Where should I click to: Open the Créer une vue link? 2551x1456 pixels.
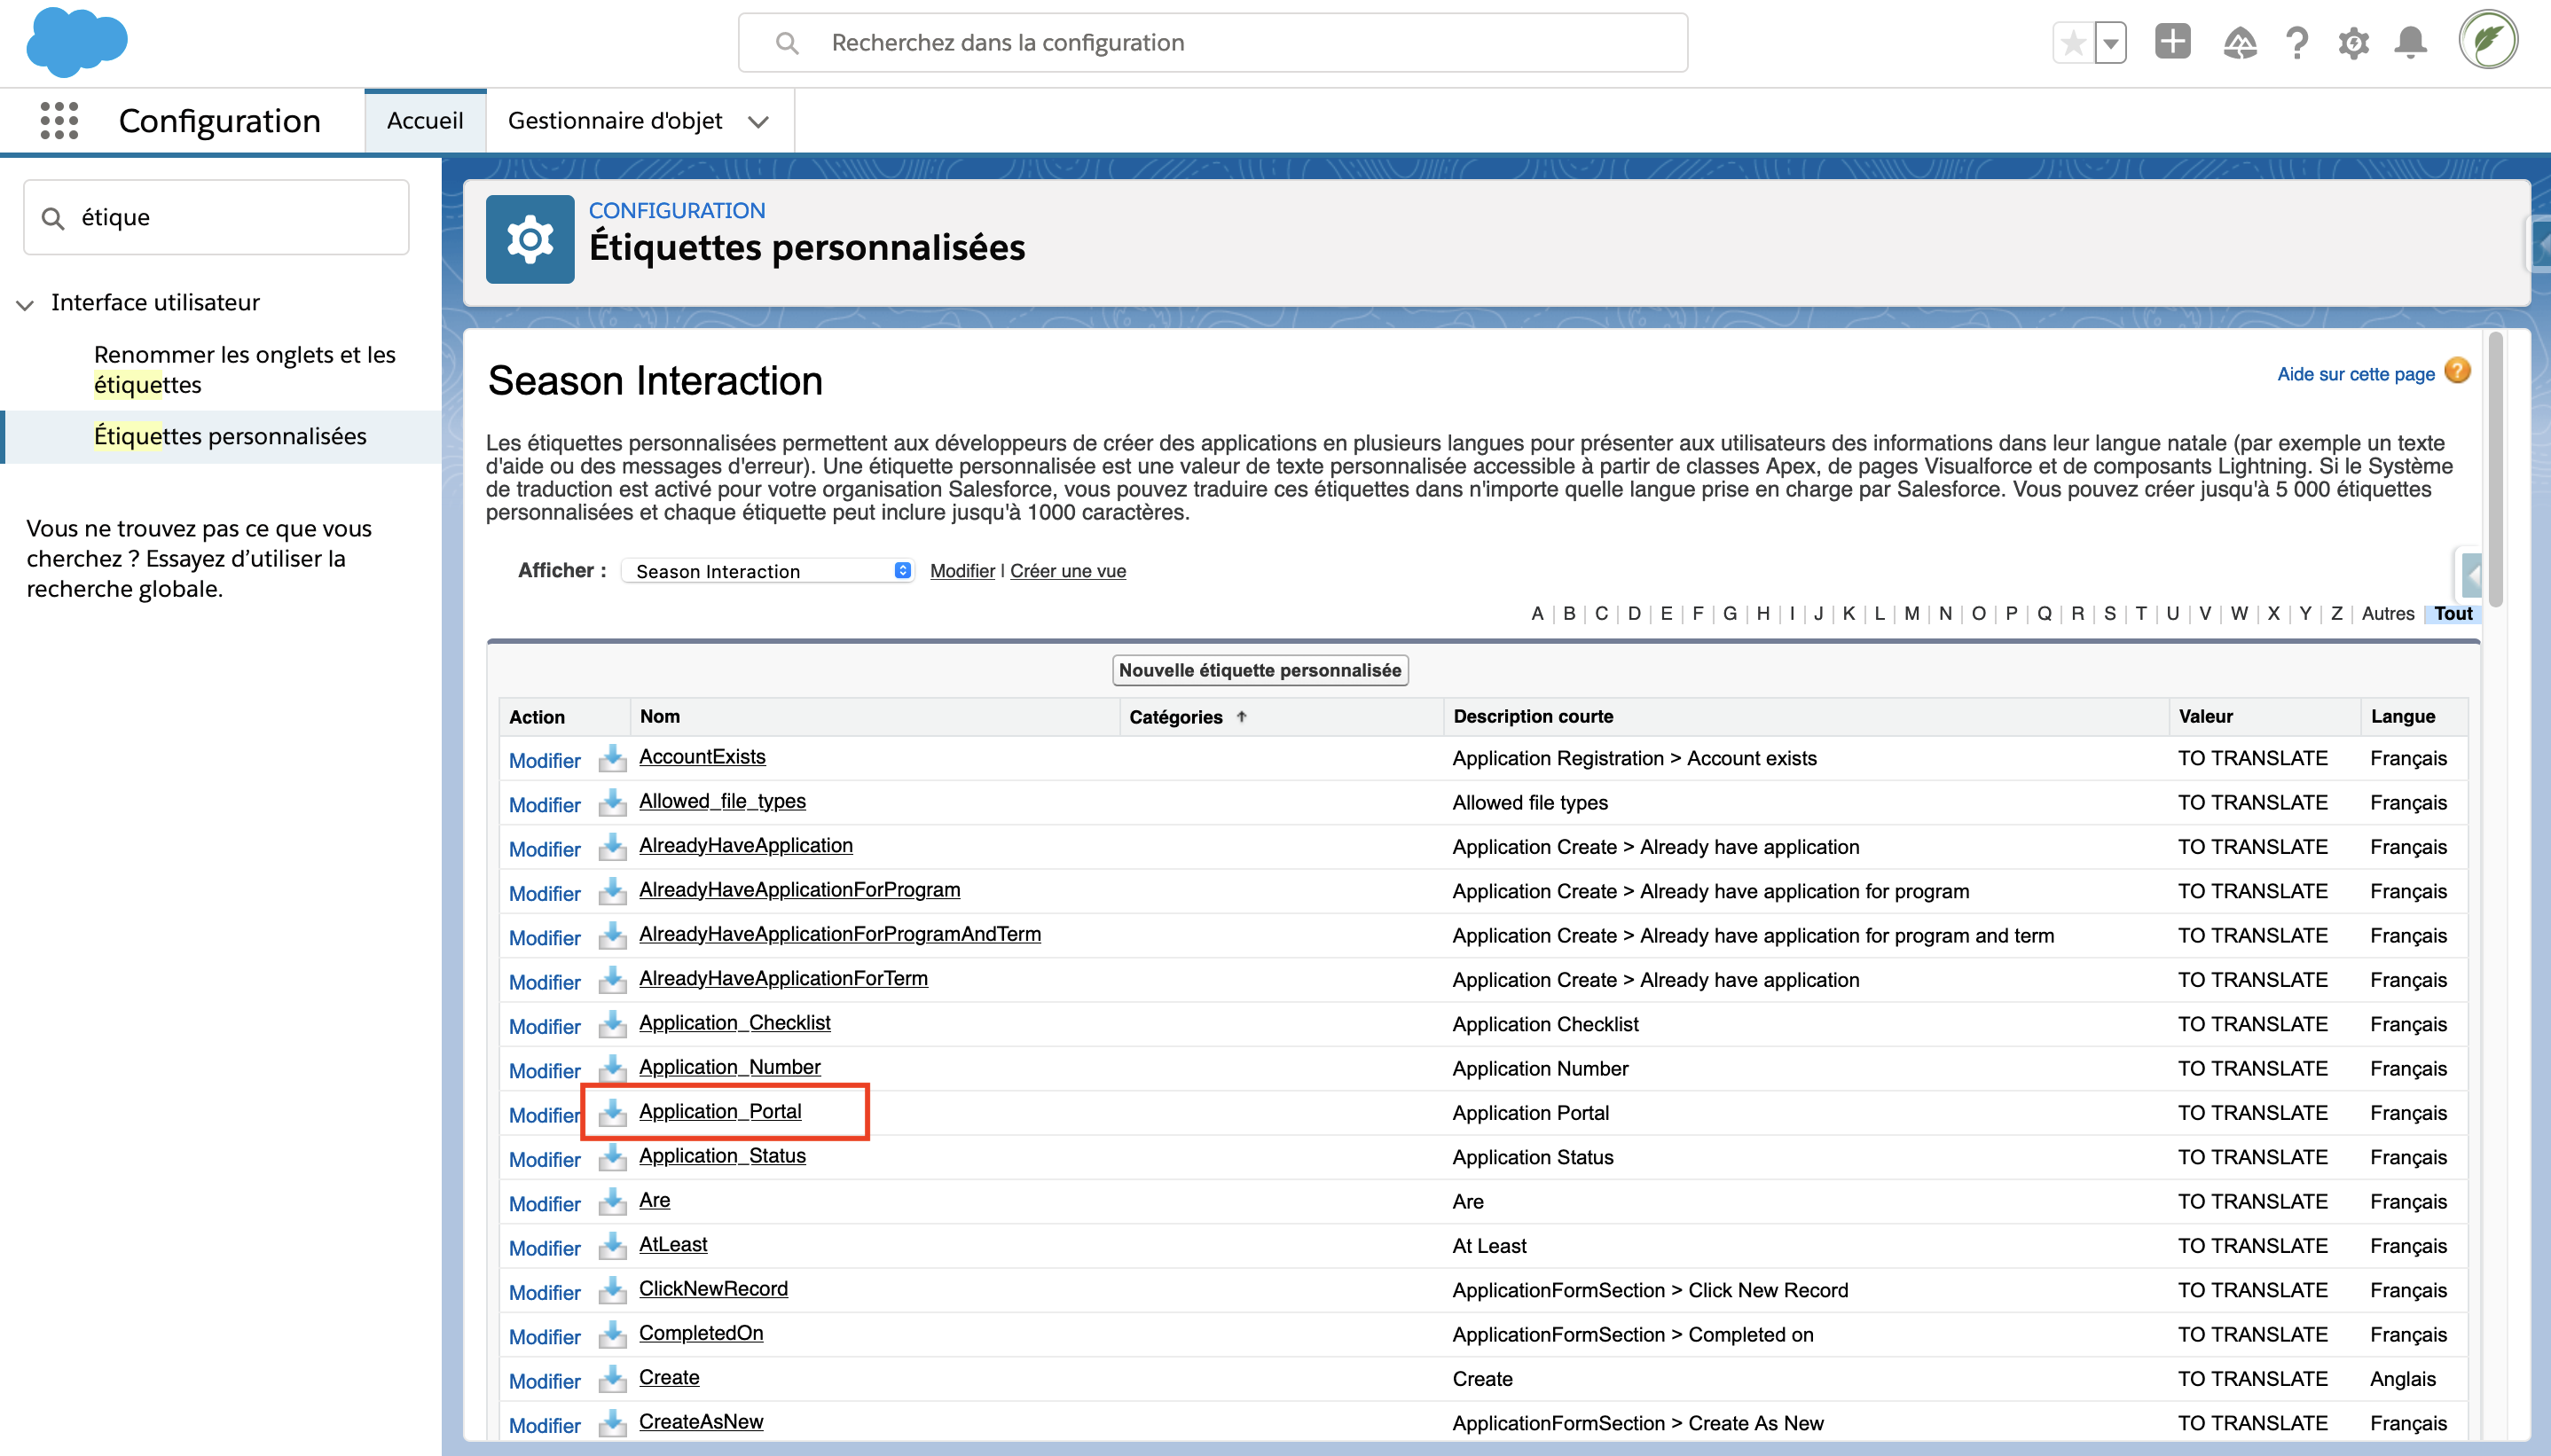click(x=1067, y=571)
